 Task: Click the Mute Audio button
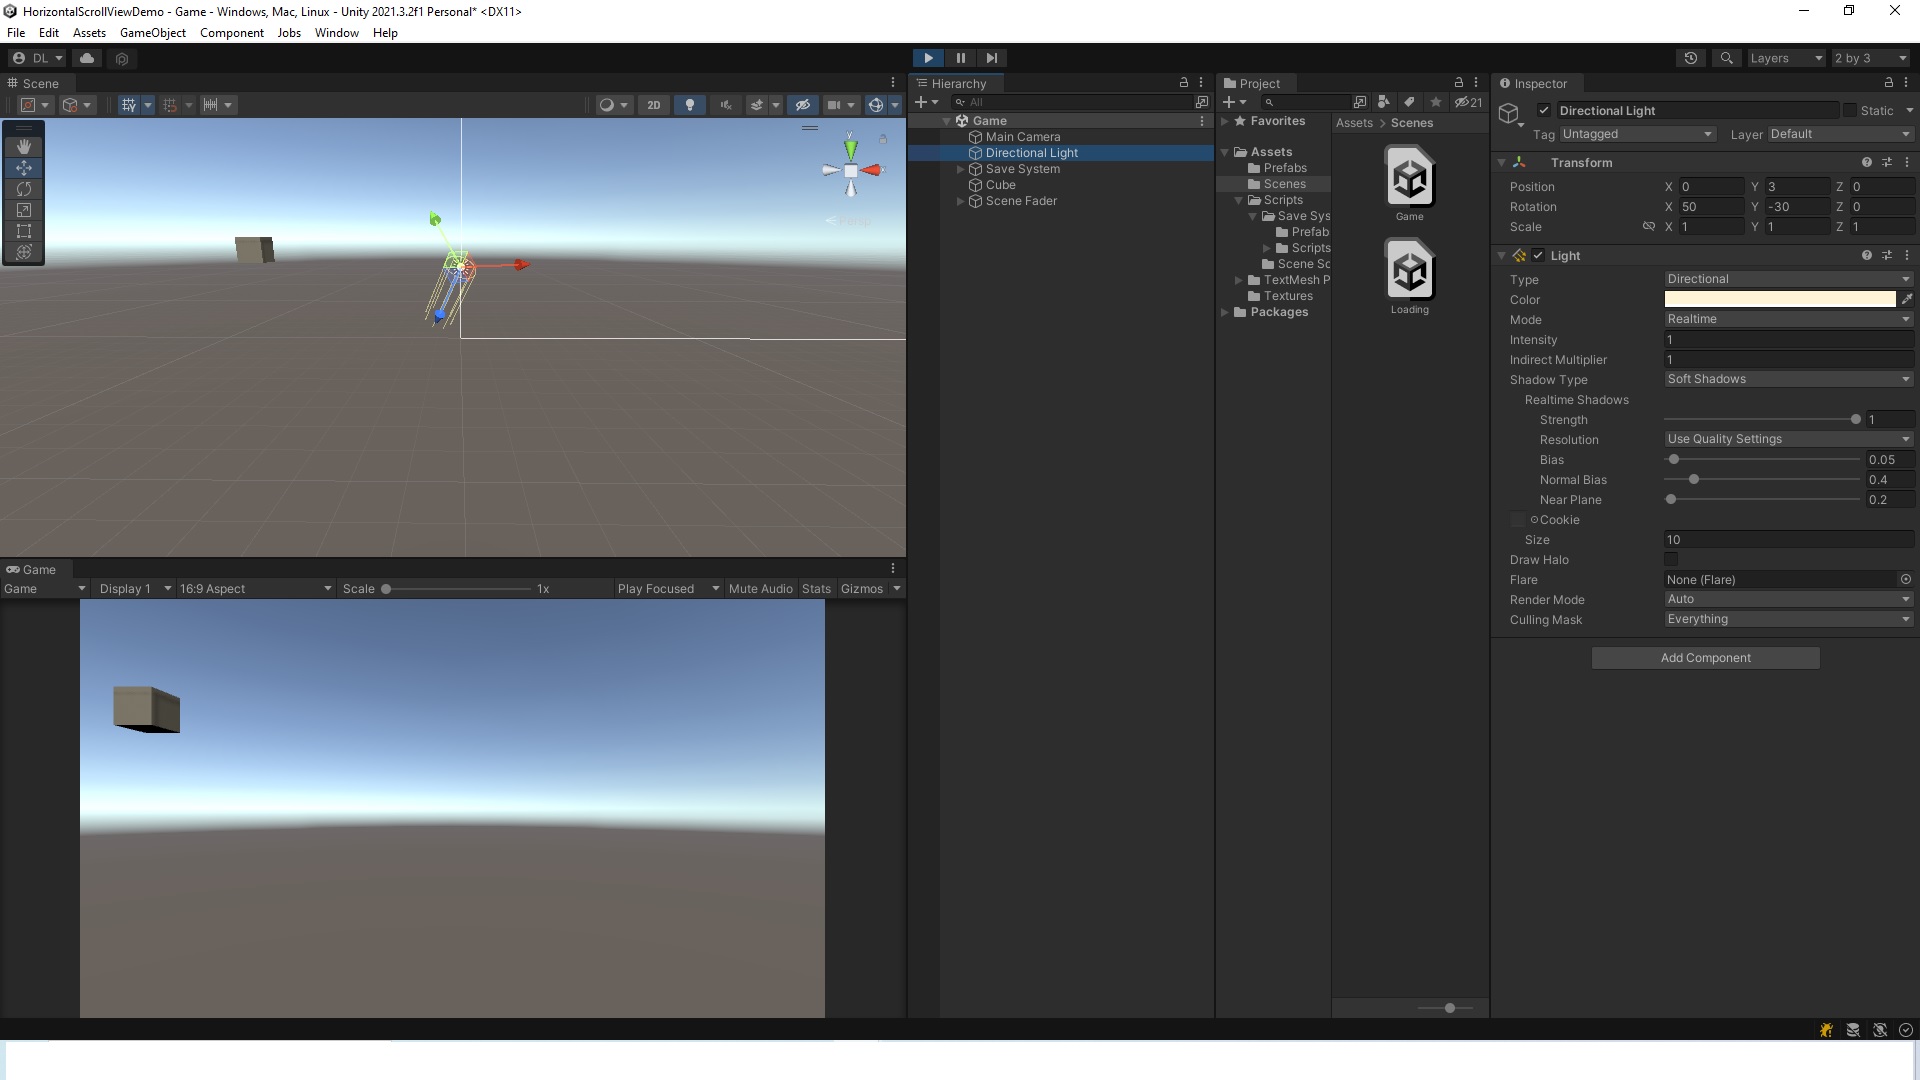[760, 589]
